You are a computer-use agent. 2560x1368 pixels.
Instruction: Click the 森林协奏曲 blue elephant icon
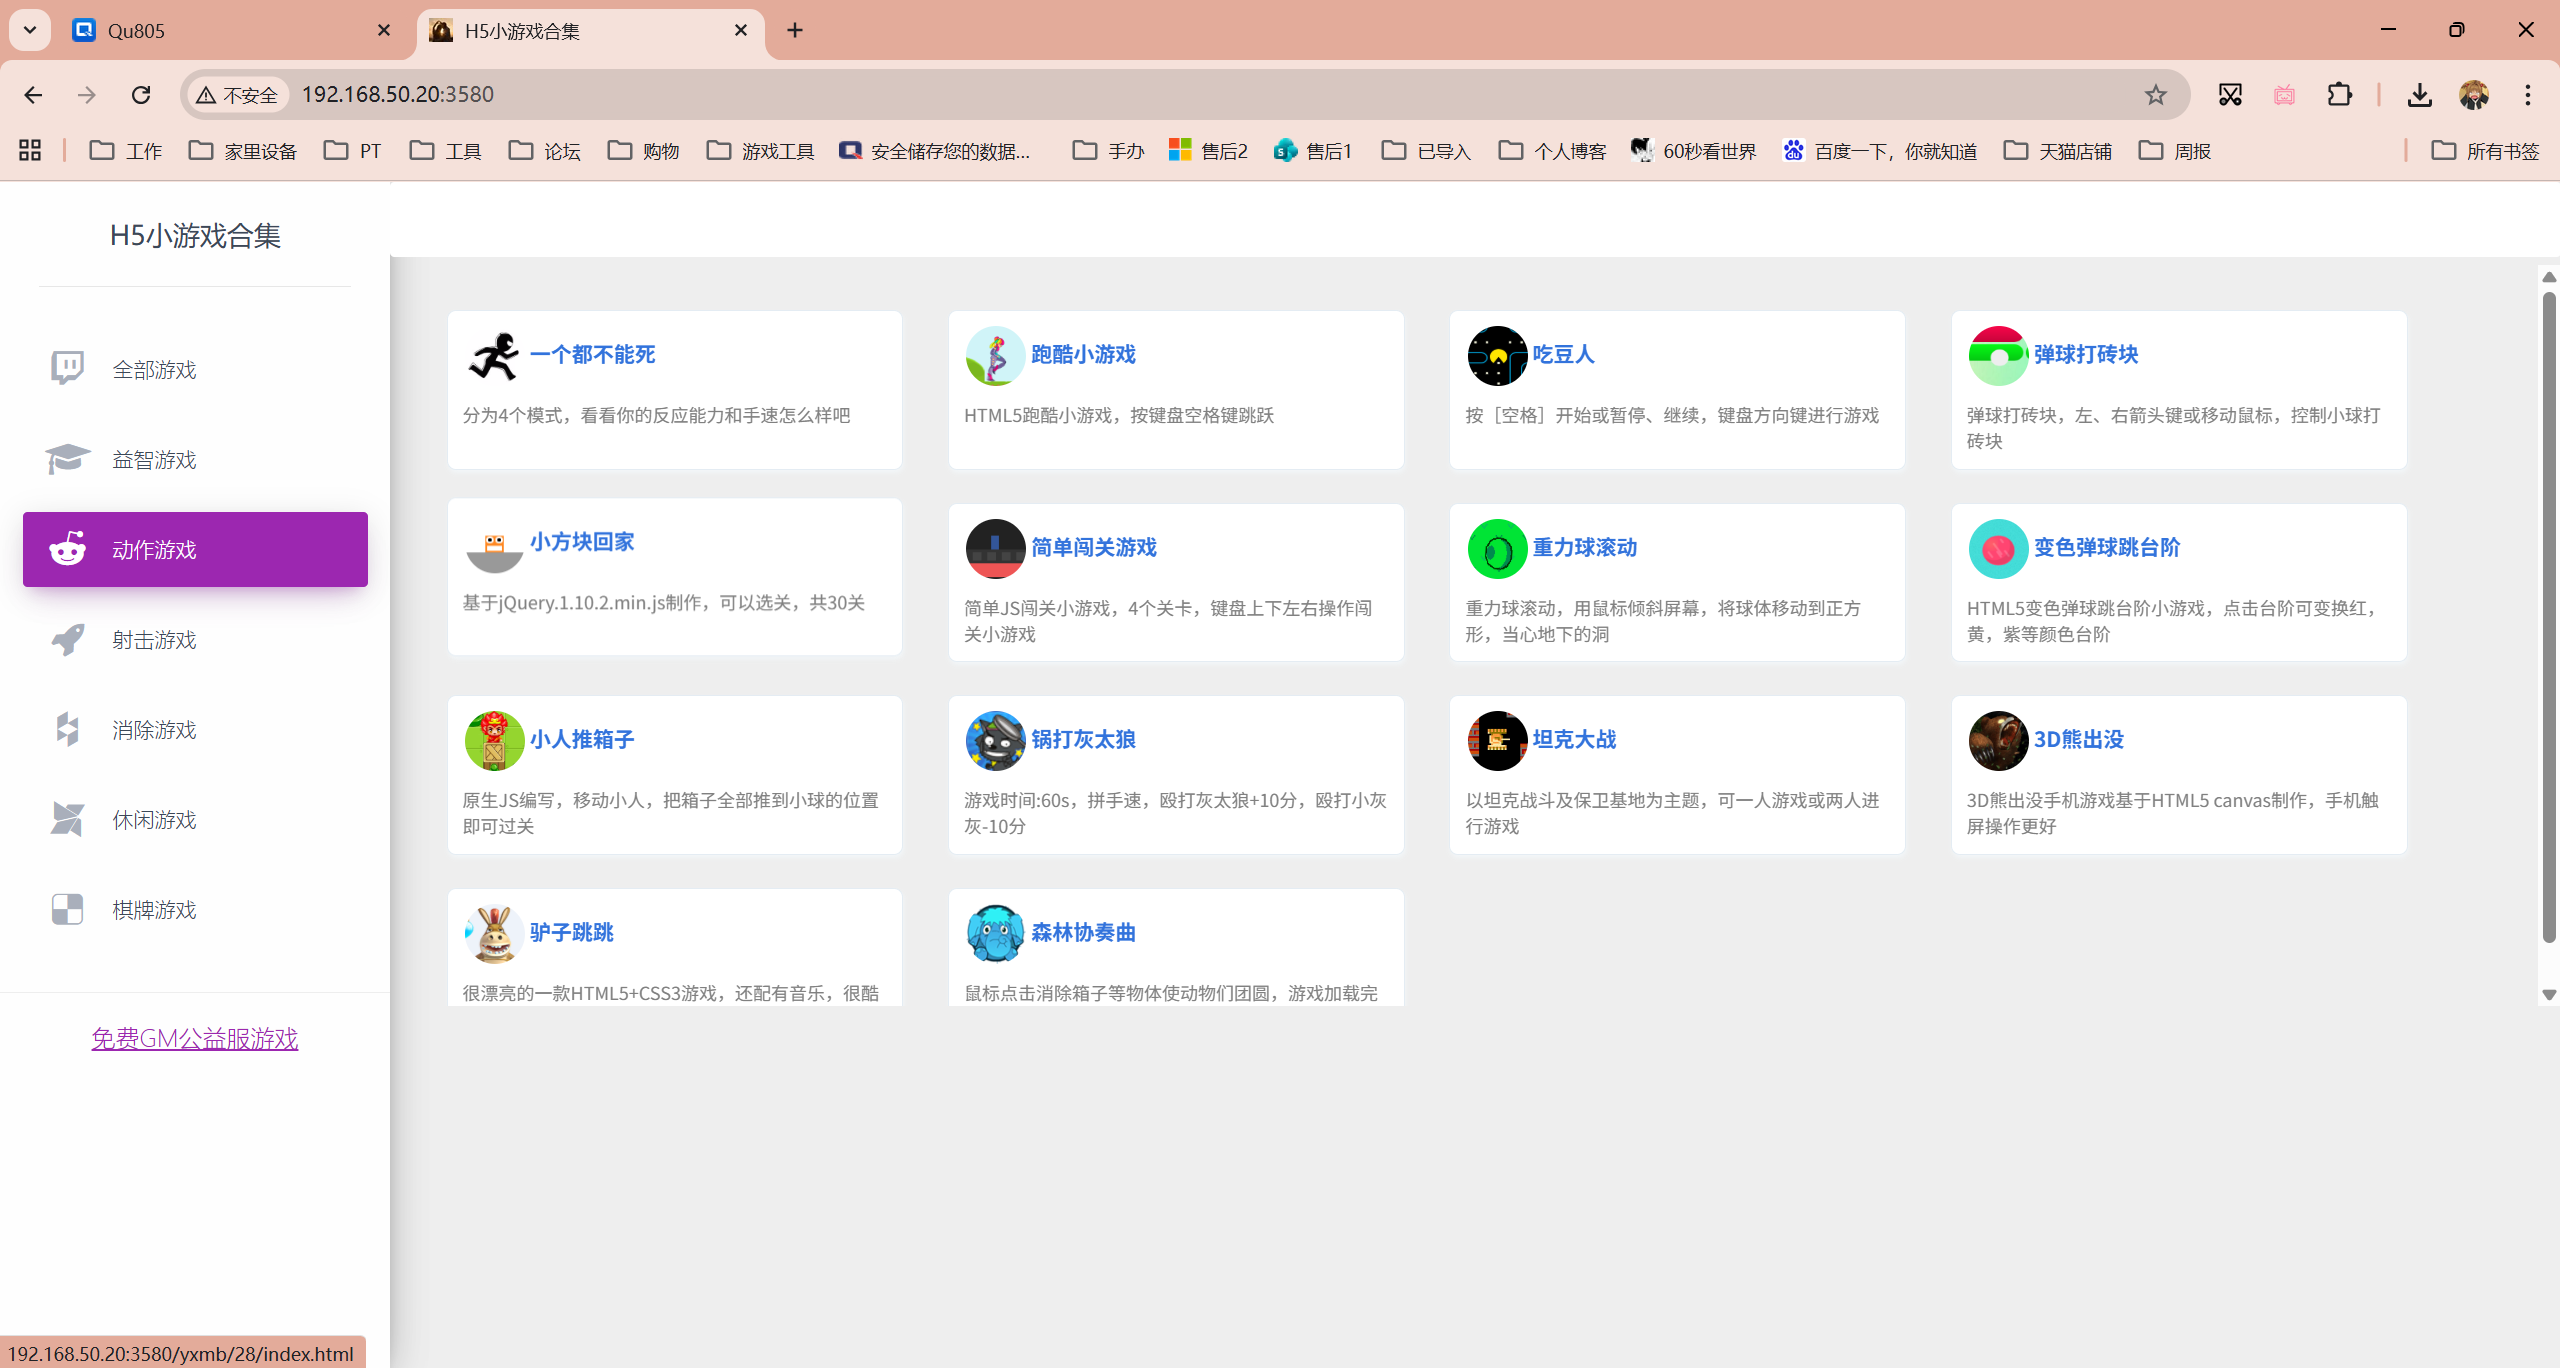click(x=995, y=933)
